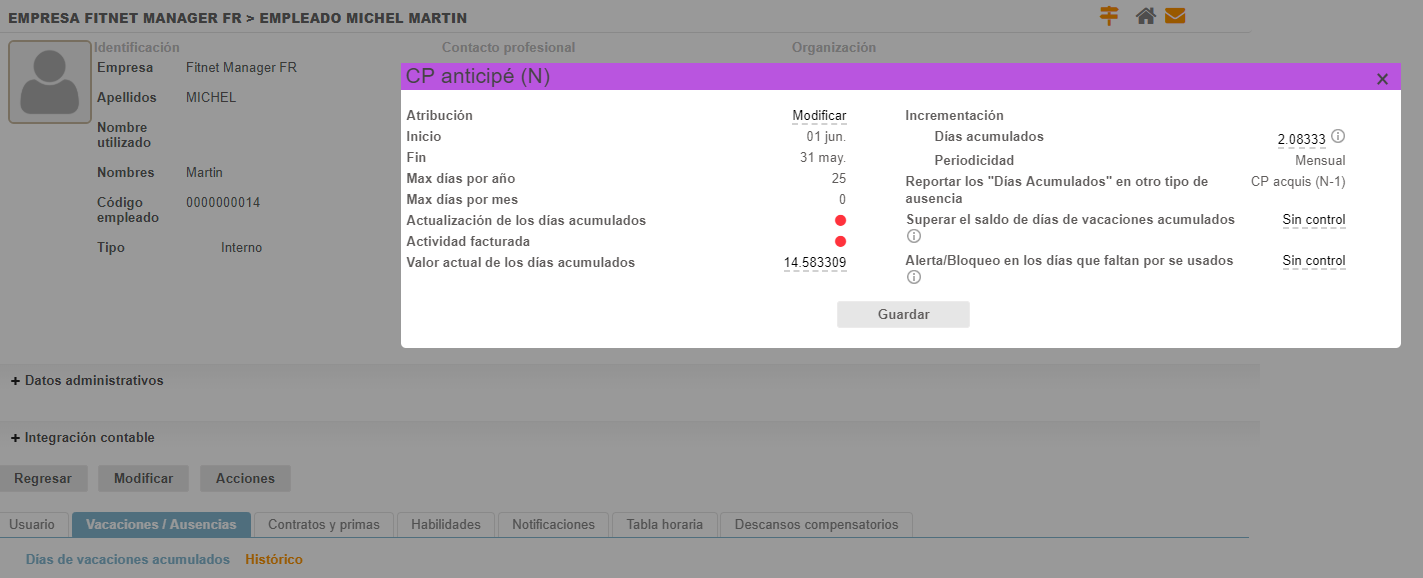Click info icon next to Días acumulados
The height and width of the screenshot is (578, 1423).
tap(1338, 136)
